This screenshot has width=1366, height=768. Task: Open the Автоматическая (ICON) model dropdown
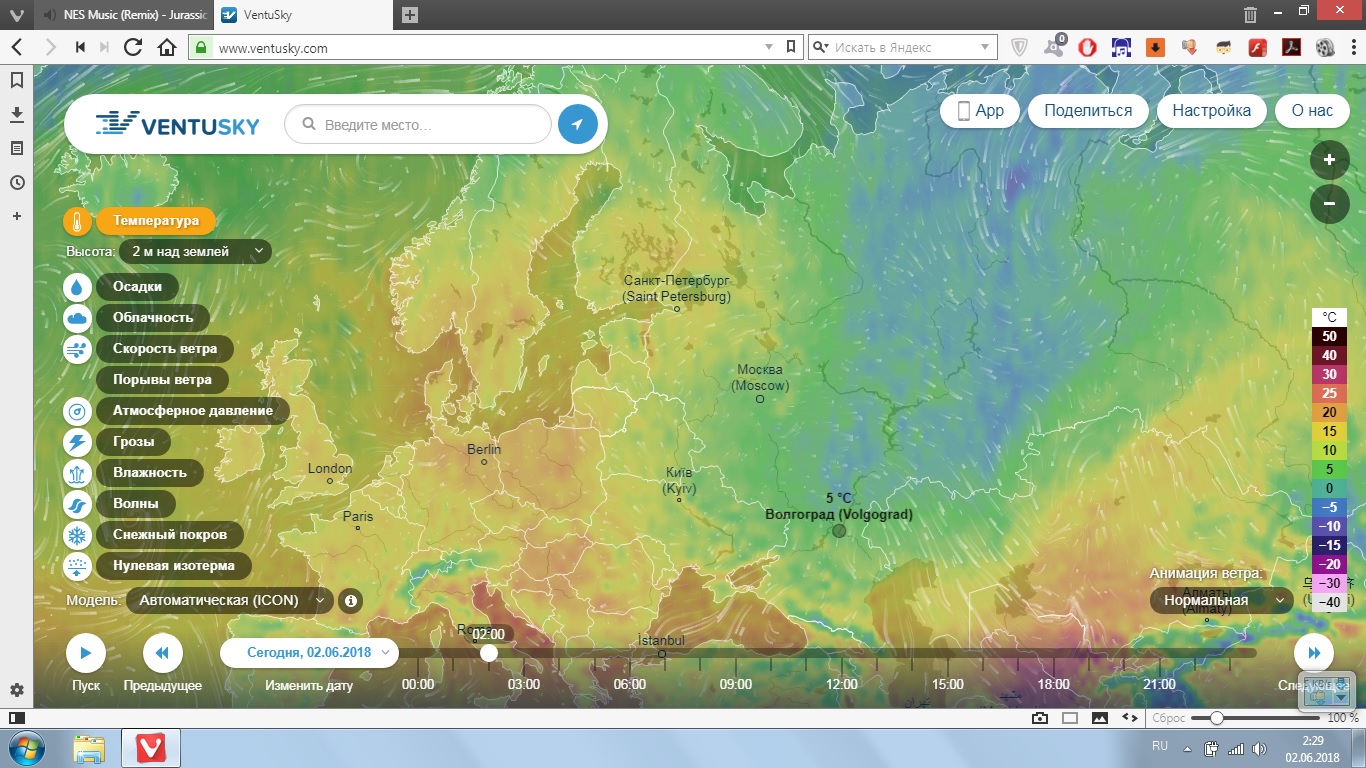click(x=230, y=601)
